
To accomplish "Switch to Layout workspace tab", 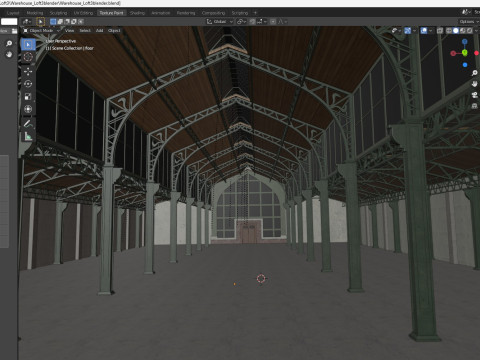I will pyautogui.click(x=13, y=13).
